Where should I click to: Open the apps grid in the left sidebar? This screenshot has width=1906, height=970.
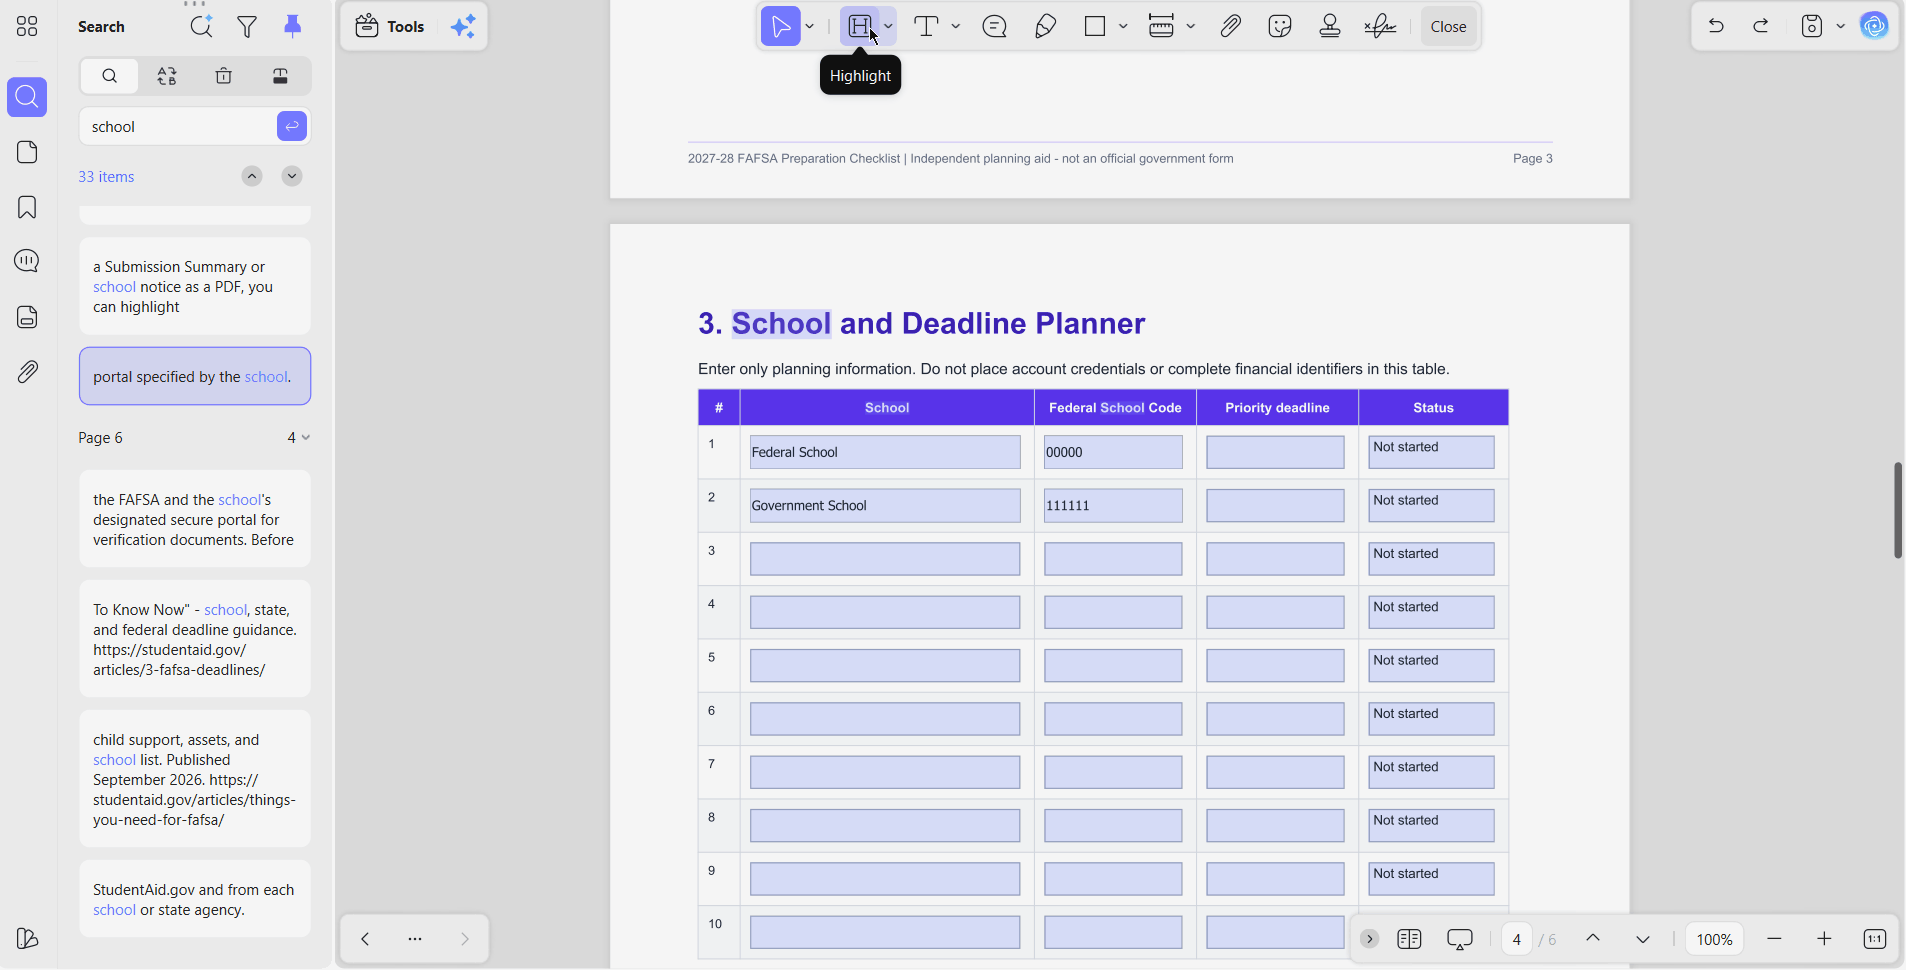pos(27,27)
